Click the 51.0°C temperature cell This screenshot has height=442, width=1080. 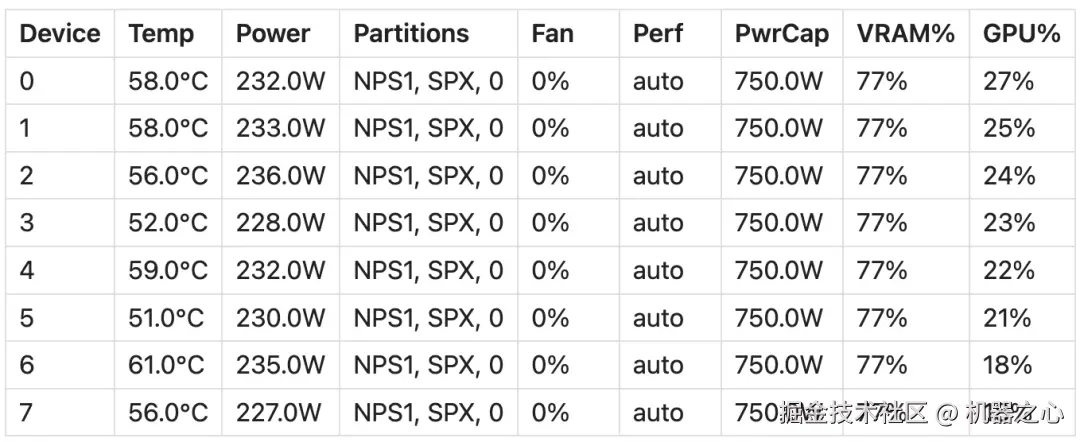[x=166, y=318]
